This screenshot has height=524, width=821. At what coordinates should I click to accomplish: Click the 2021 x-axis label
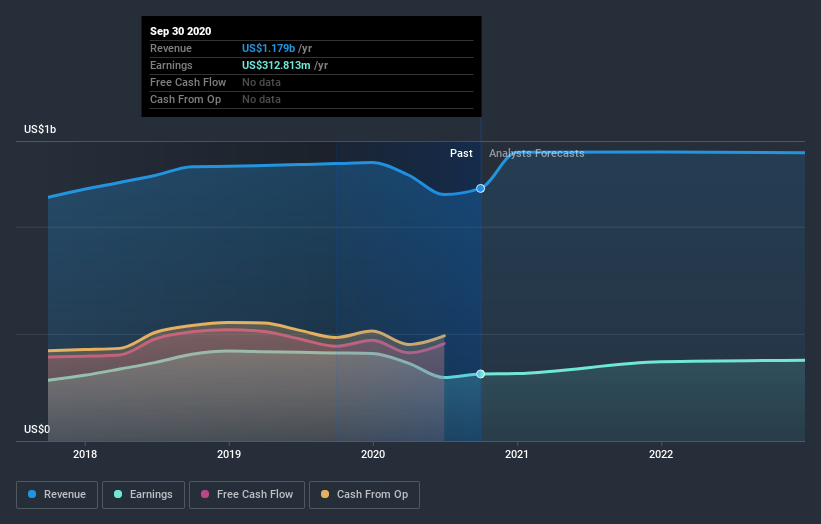(x=517, y=454)
